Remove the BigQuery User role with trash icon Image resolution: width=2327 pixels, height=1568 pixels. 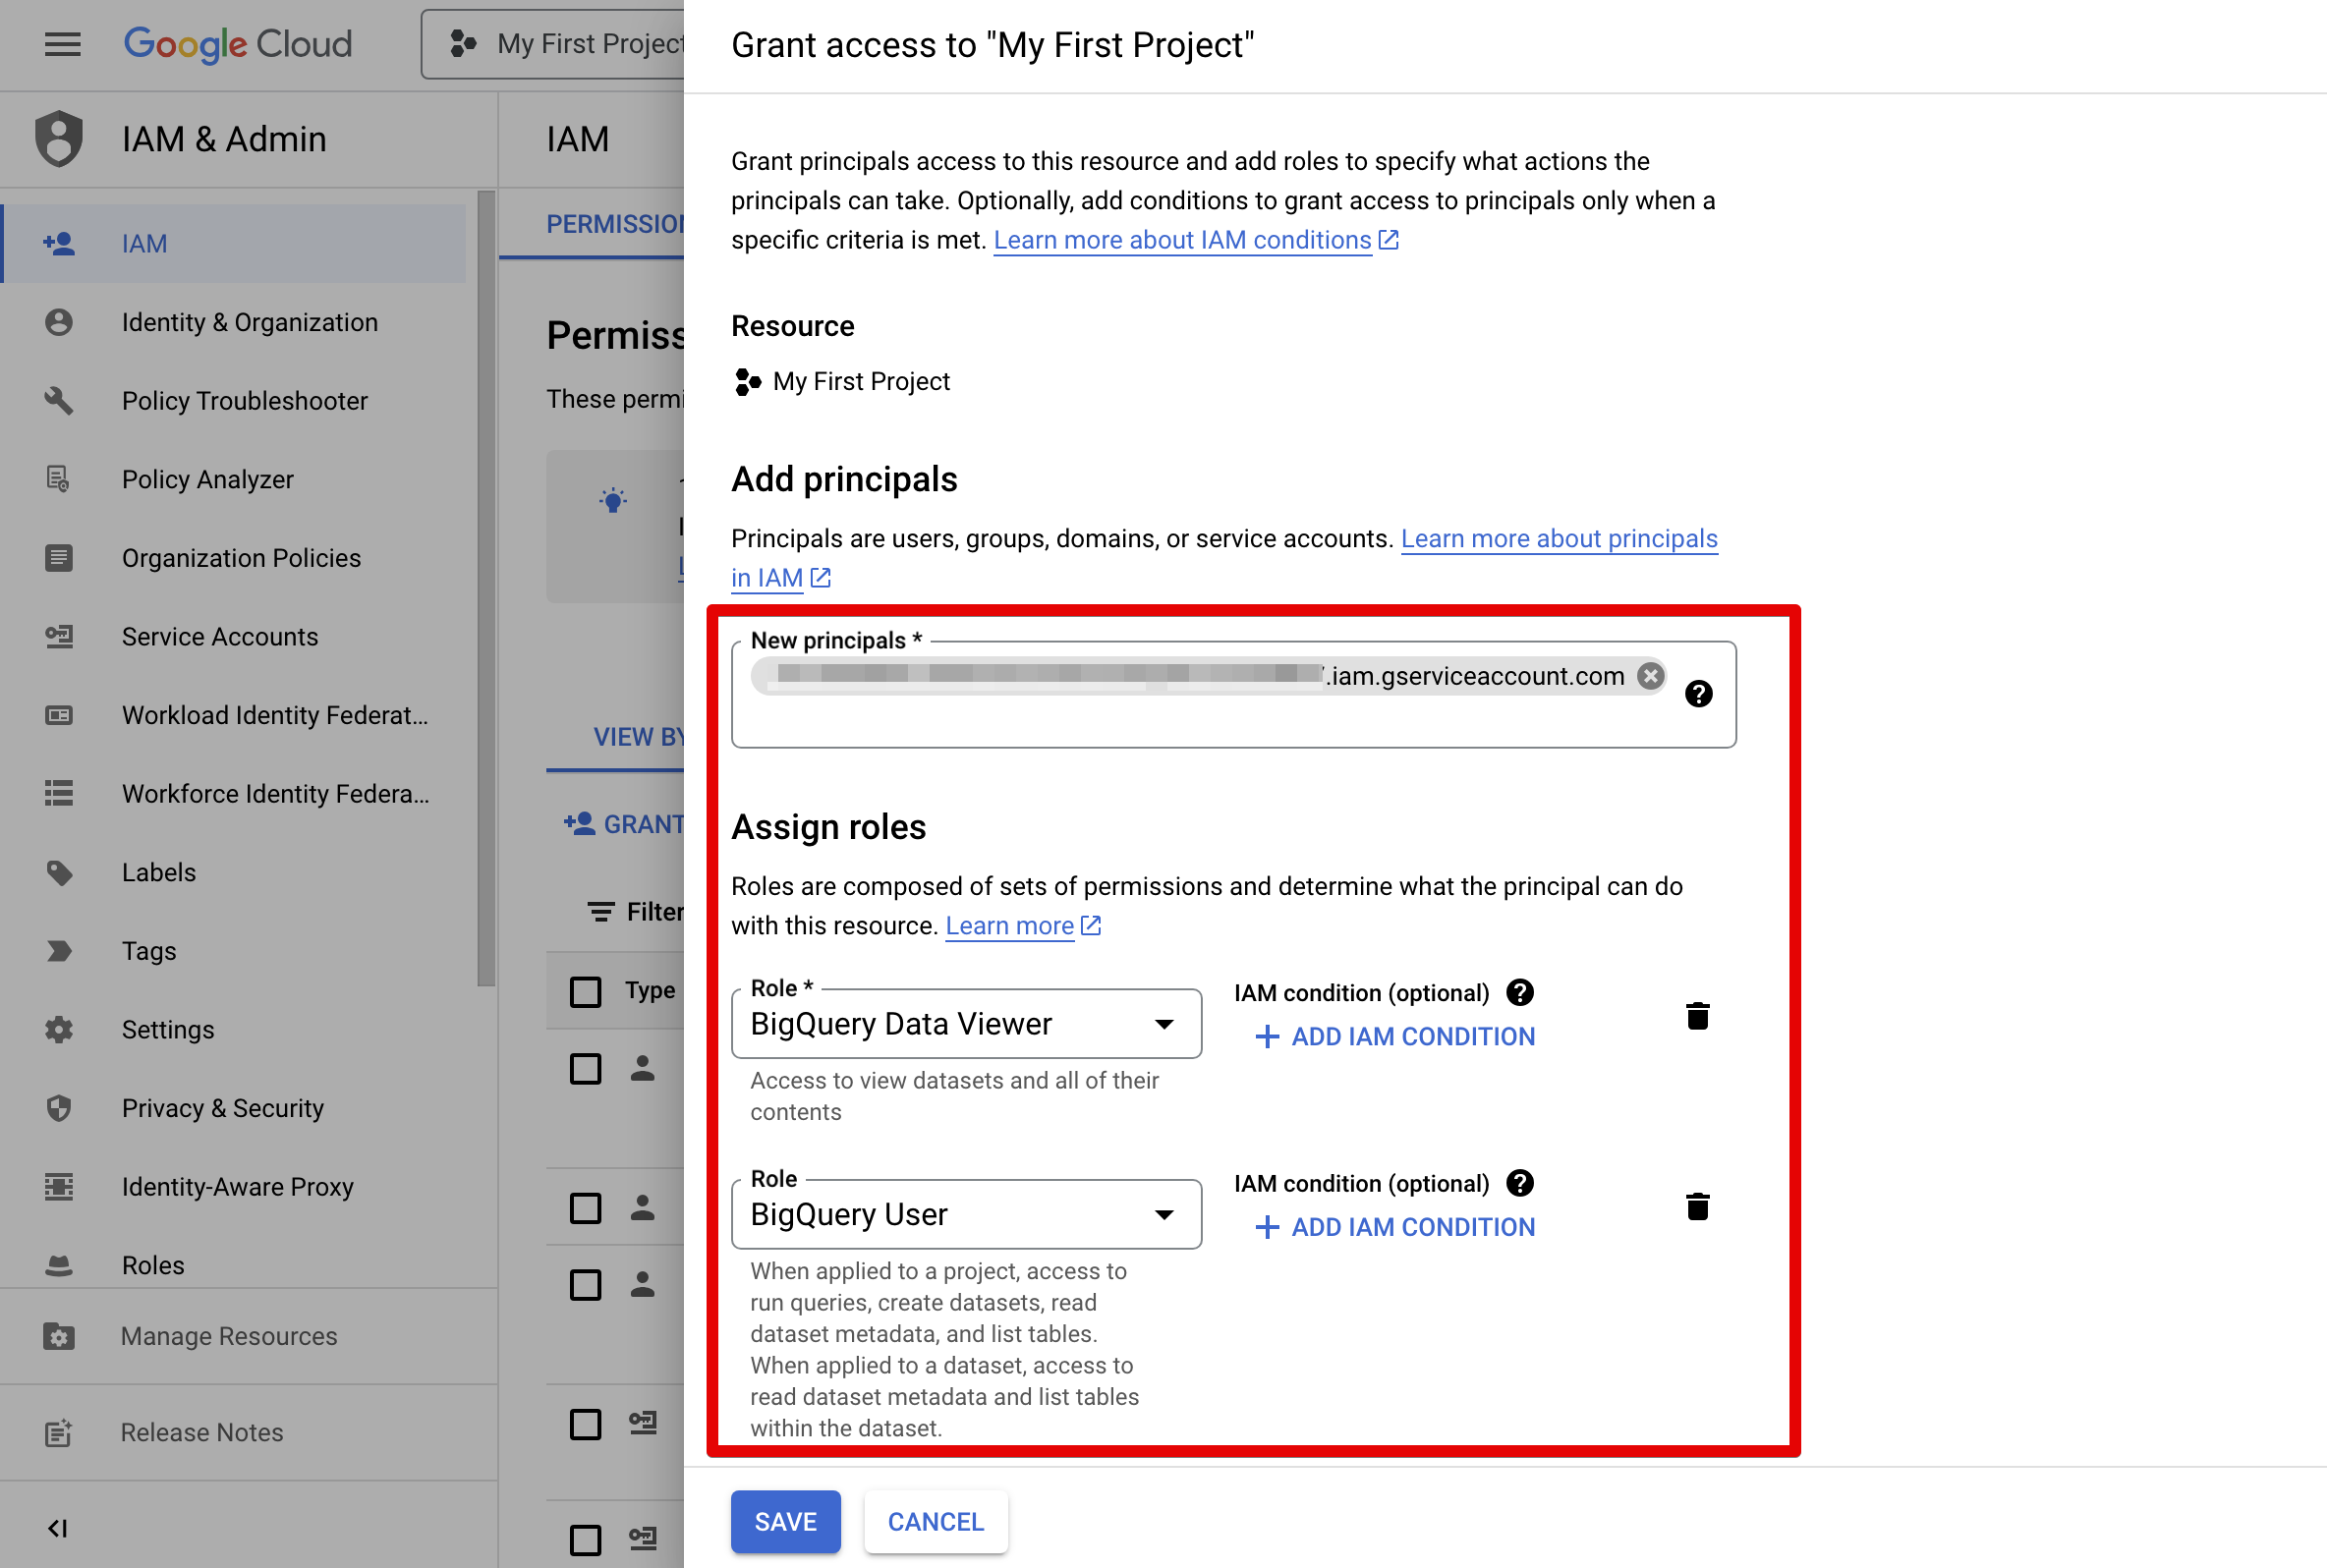tap(1698, 1205)
